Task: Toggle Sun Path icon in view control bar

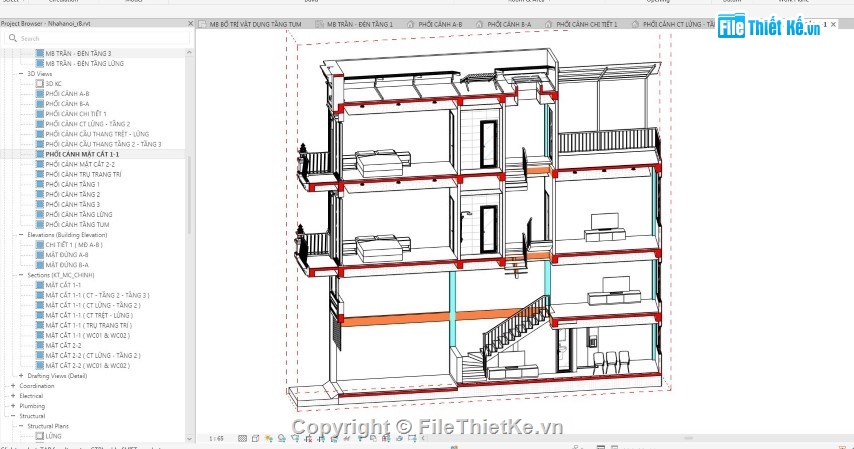Action: pyautogui.click(x=269, y=438)
